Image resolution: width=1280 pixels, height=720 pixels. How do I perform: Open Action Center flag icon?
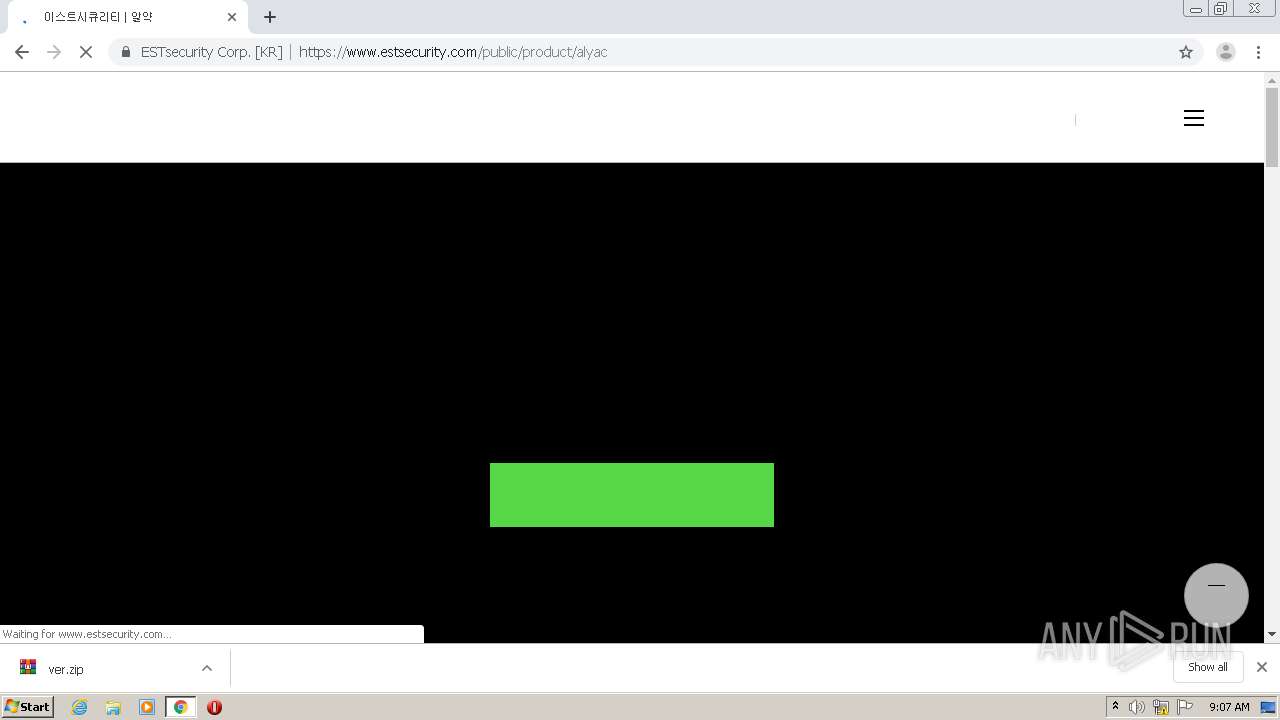(1185, 707)
